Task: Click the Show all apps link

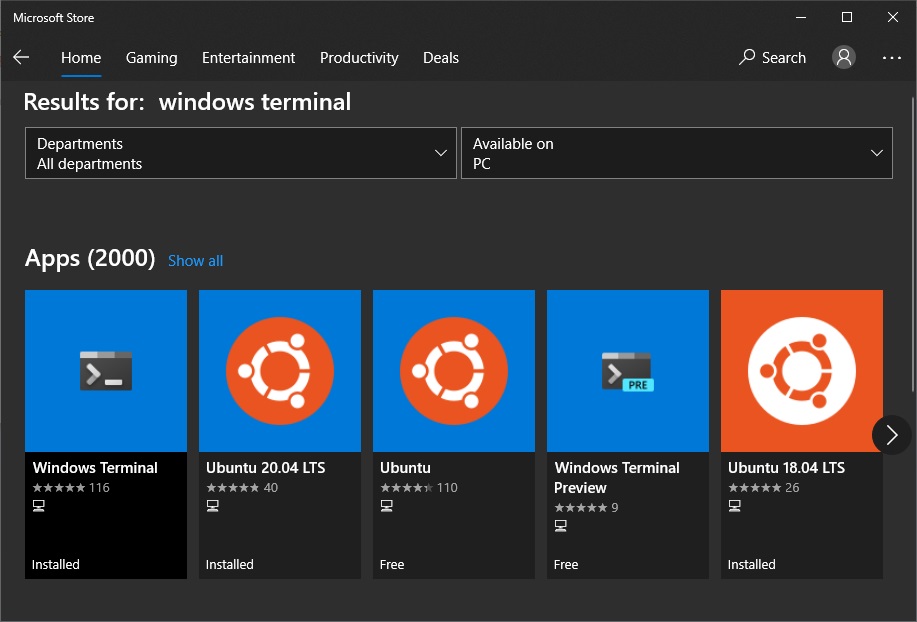Action: 195,261
